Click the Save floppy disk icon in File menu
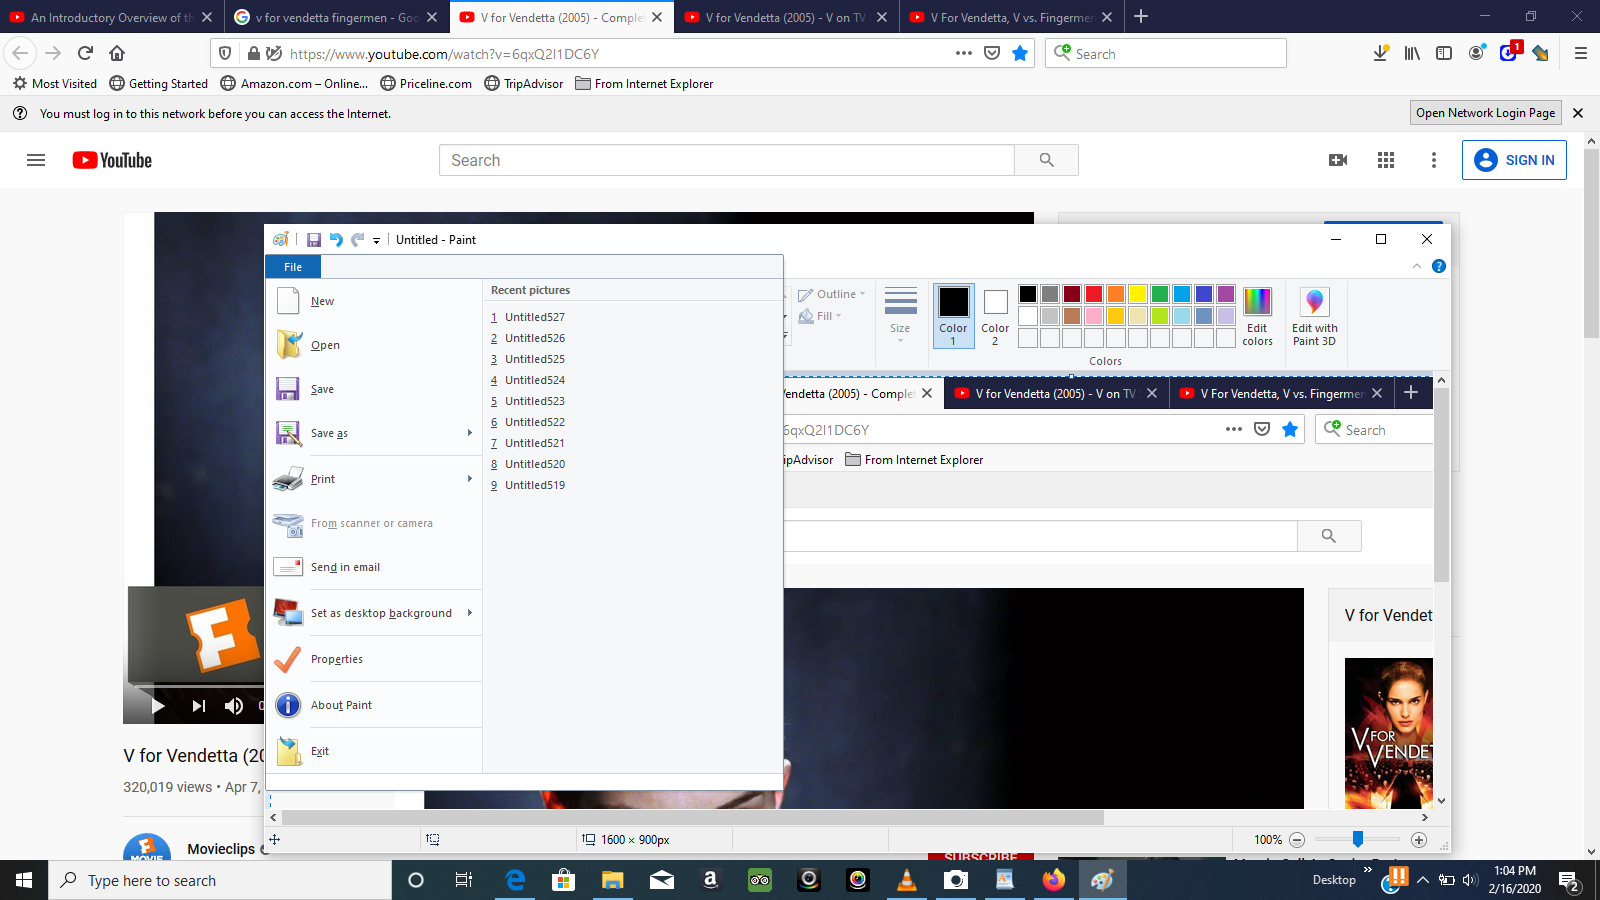The width and height of the screenshot is (1600, 900). pos(288,389)
